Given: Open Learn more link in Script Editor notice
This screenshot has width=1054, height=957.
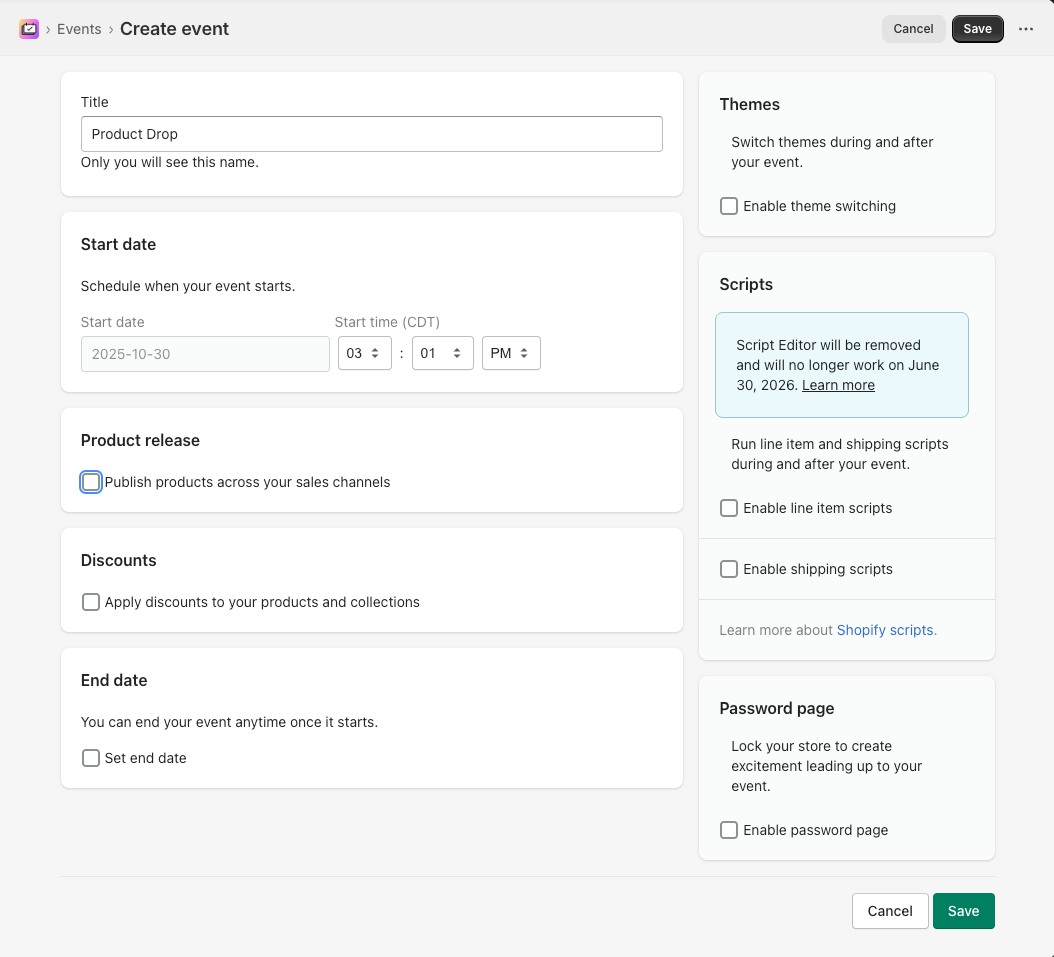Looking at the screenshot, I should [x=838, y=385].
